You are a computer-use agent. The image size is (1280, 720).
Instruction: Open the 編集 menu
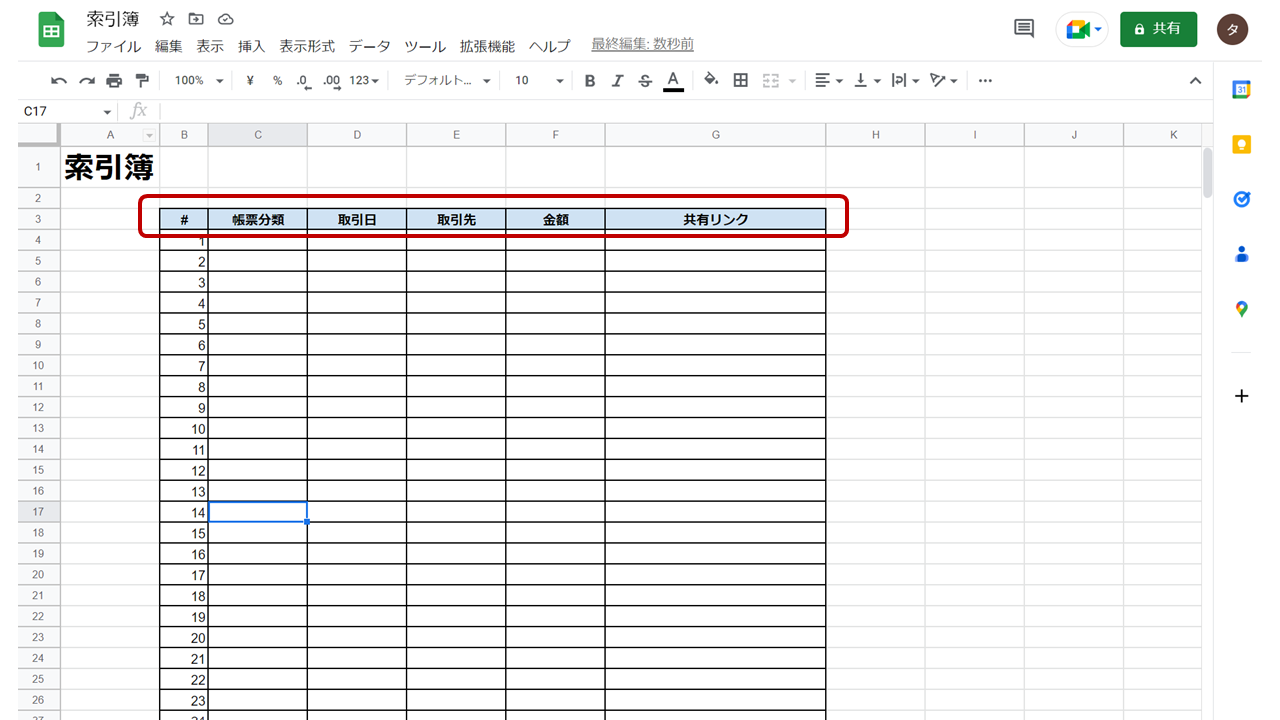point(169,46)
